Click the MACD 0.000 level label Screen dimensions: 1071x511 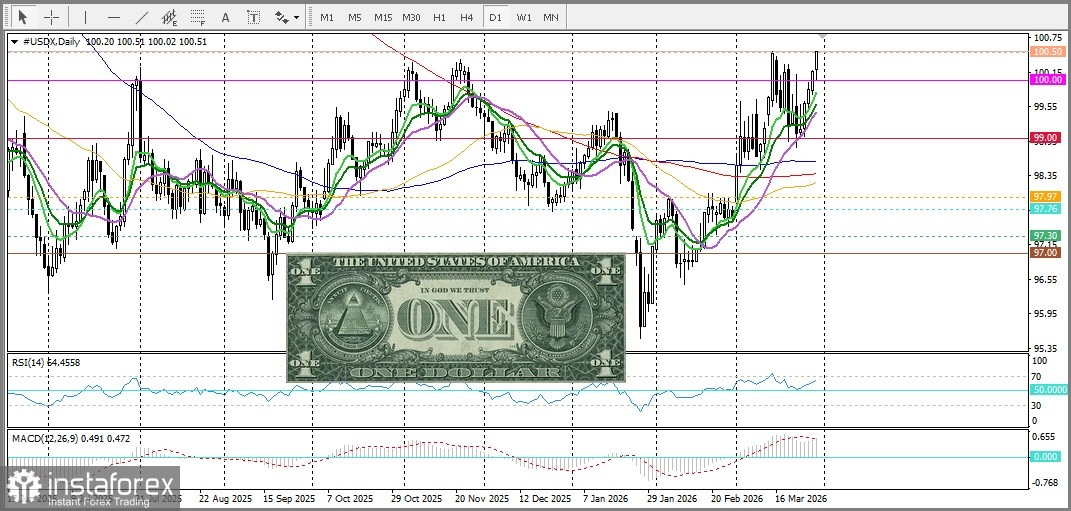1045,456
